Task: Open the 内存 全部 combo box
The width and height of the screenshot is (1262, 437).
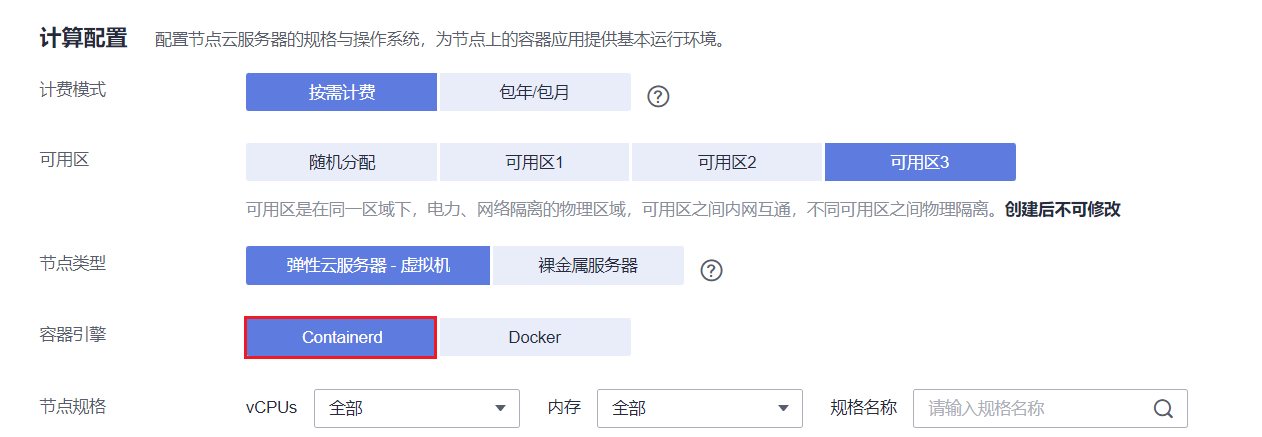Action: (699, 408)
